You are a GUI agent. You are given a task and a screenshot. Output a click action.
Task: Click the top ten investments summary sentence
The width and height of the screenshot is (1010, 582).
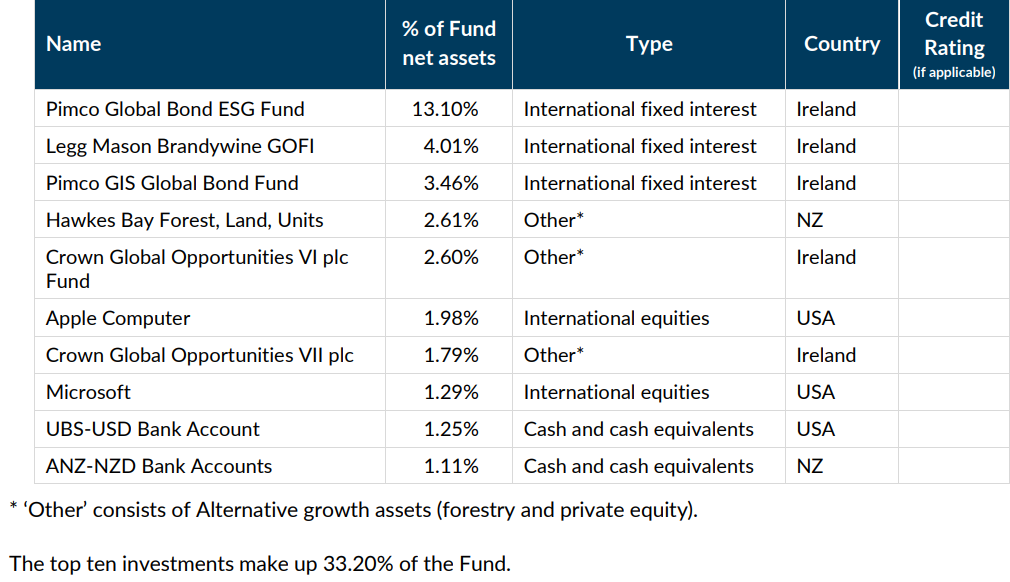260,563
